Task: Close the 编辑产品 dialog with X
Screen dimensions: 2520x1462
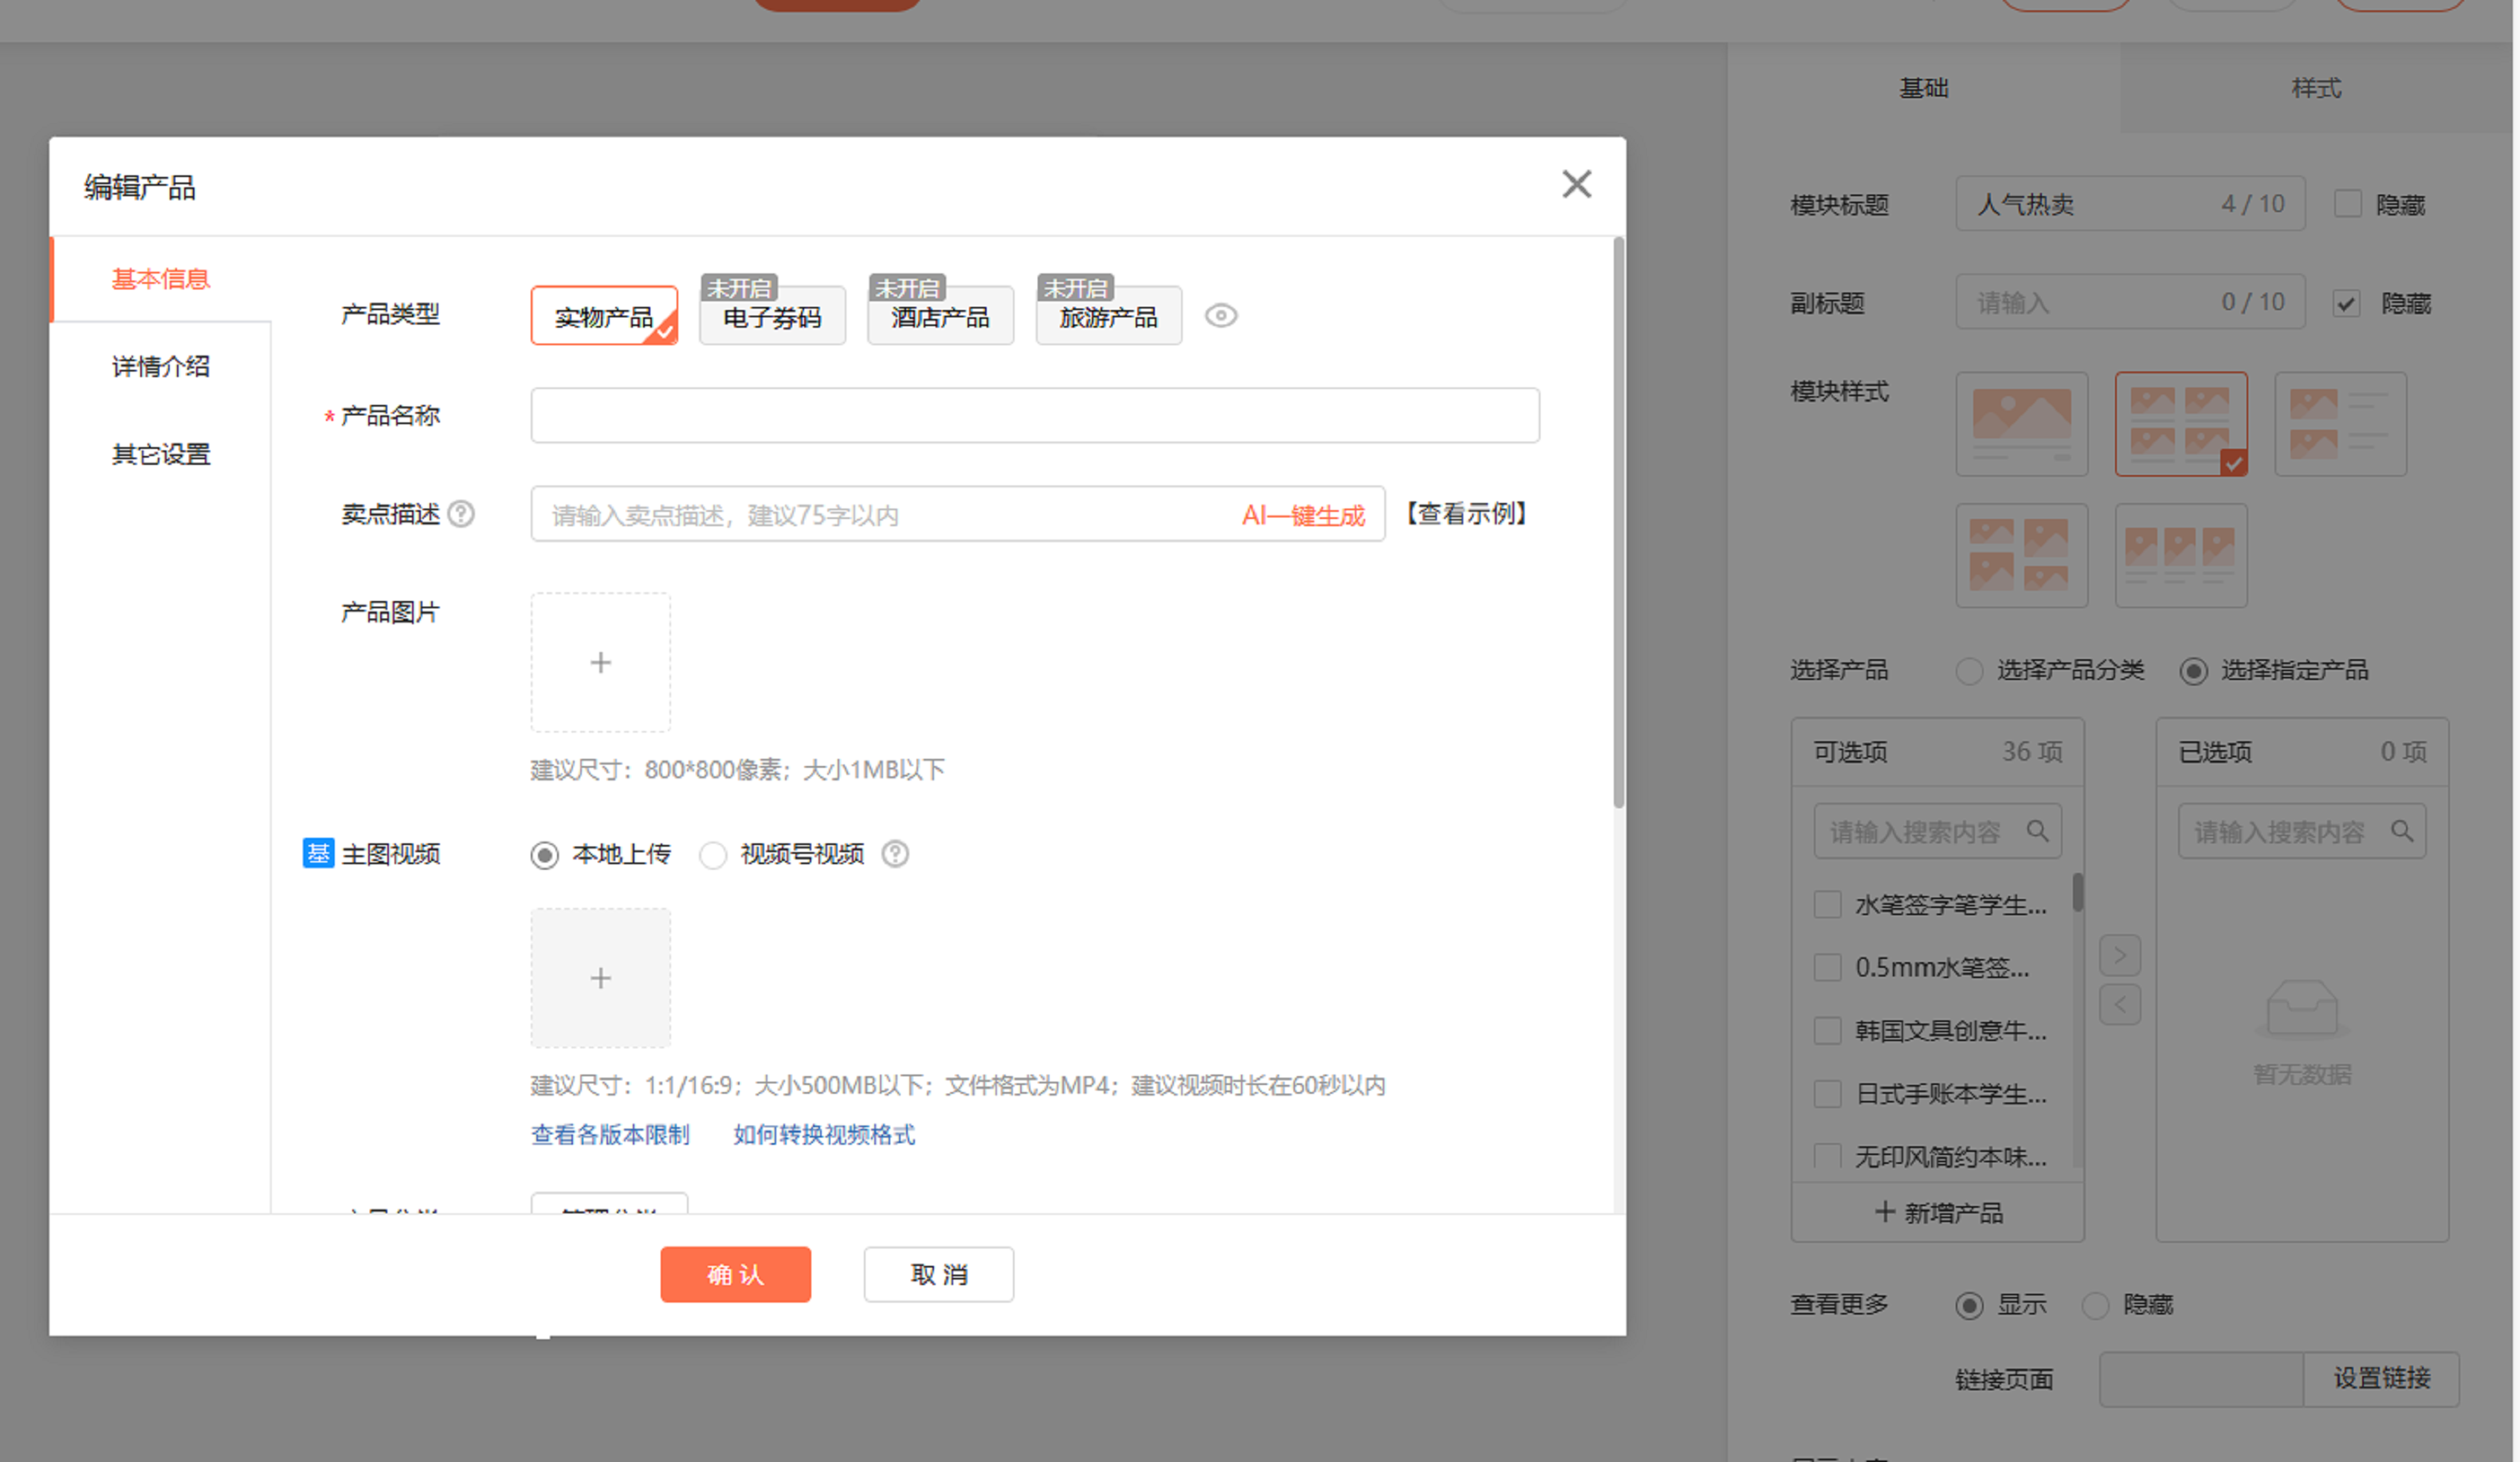Action: click(x=1576, y=184)
